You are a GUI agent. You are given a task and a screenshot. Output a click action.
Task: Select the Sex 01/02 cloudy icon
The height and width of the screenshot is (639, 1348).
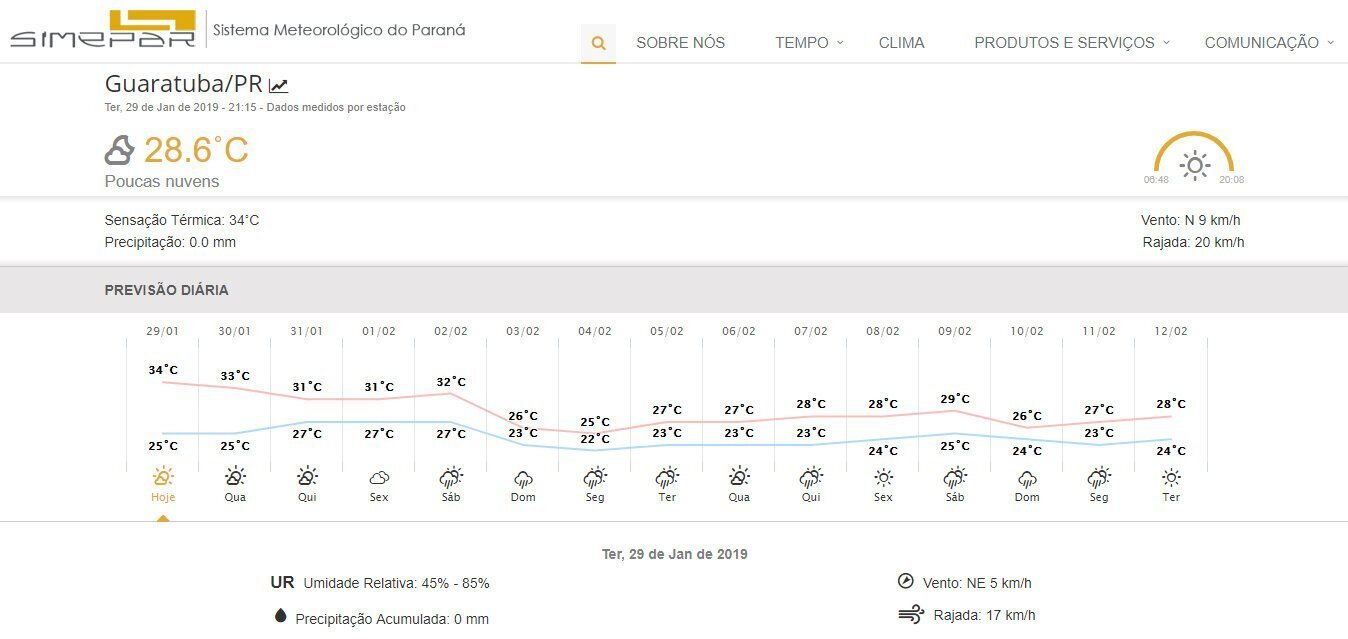(x=379, y=478)
